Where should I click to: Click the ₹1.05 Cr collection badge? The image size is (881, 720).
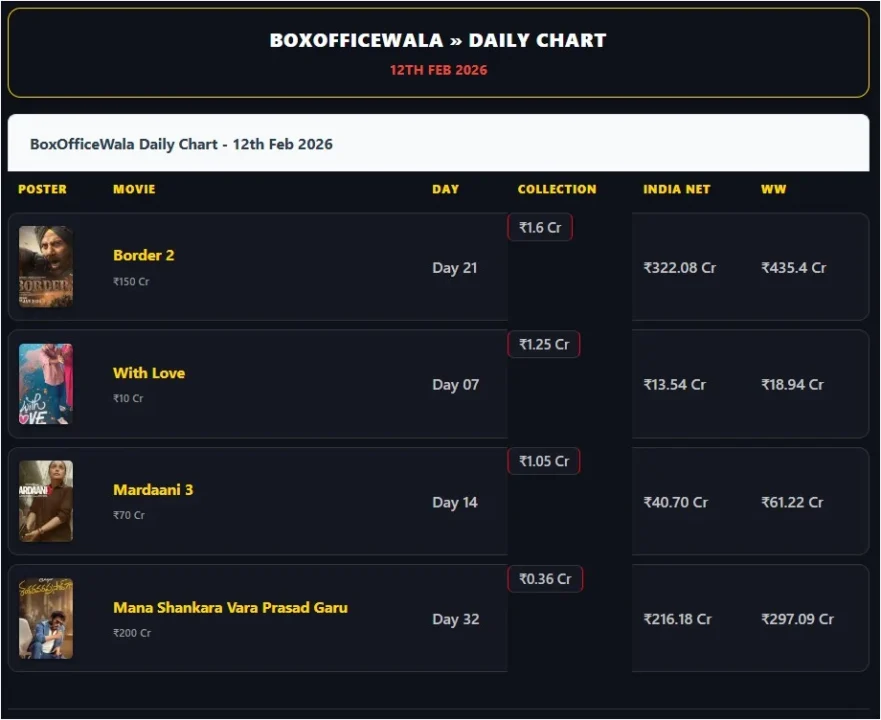pyautogui.click(x=544, y=462)
